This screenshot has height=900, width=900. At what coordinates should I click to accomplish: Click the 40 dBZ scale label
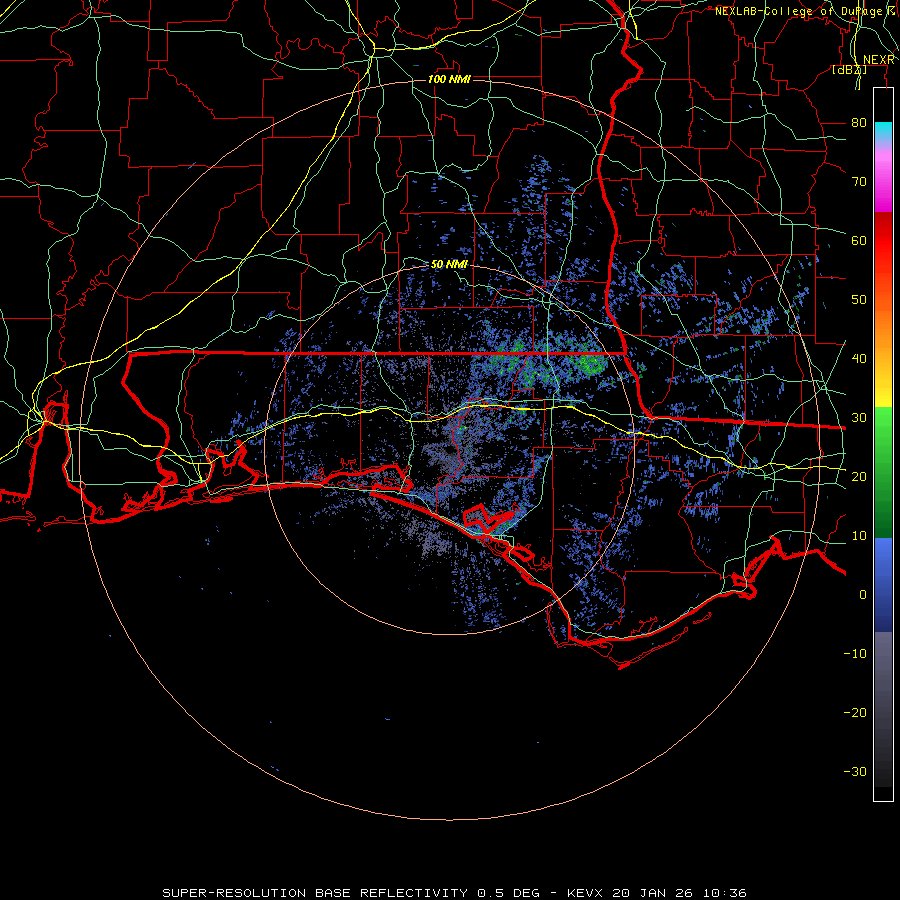click(859, 359)
